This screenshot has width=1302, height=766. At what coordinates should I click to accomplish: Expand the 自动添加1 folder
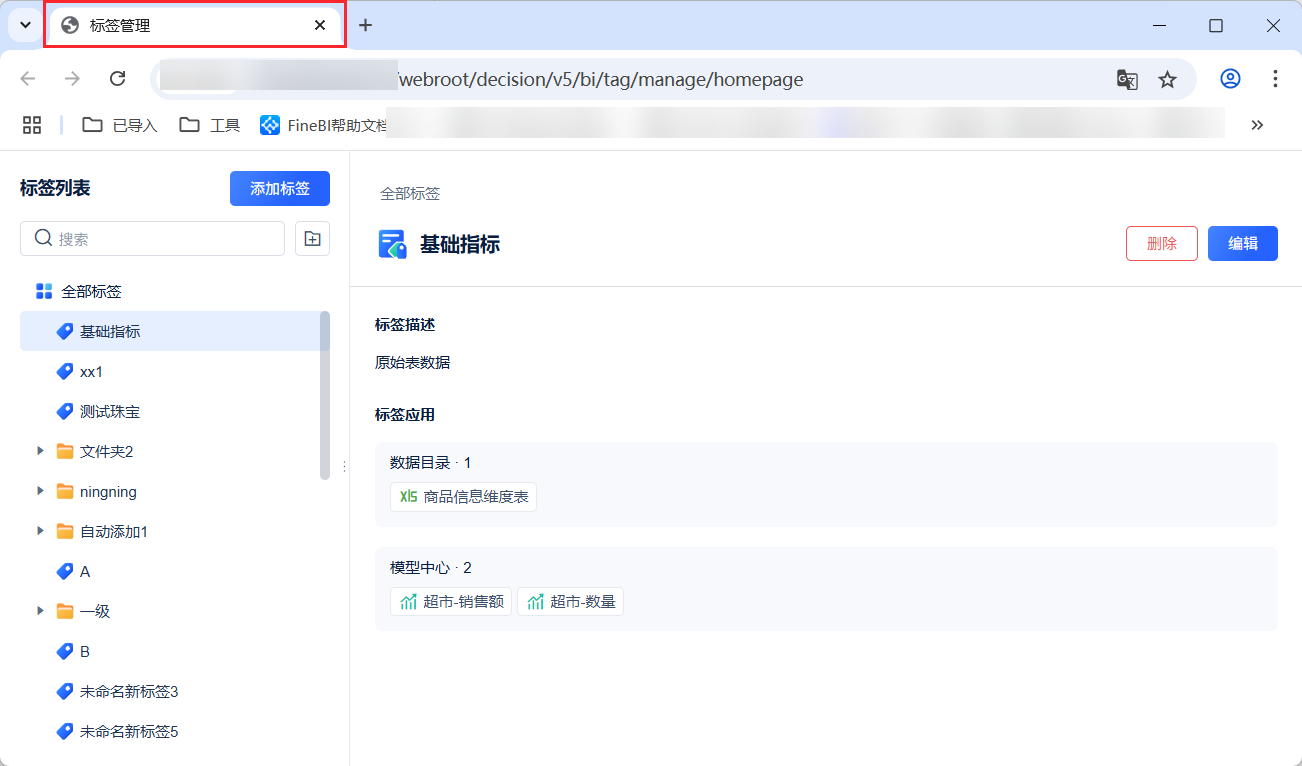40,531
